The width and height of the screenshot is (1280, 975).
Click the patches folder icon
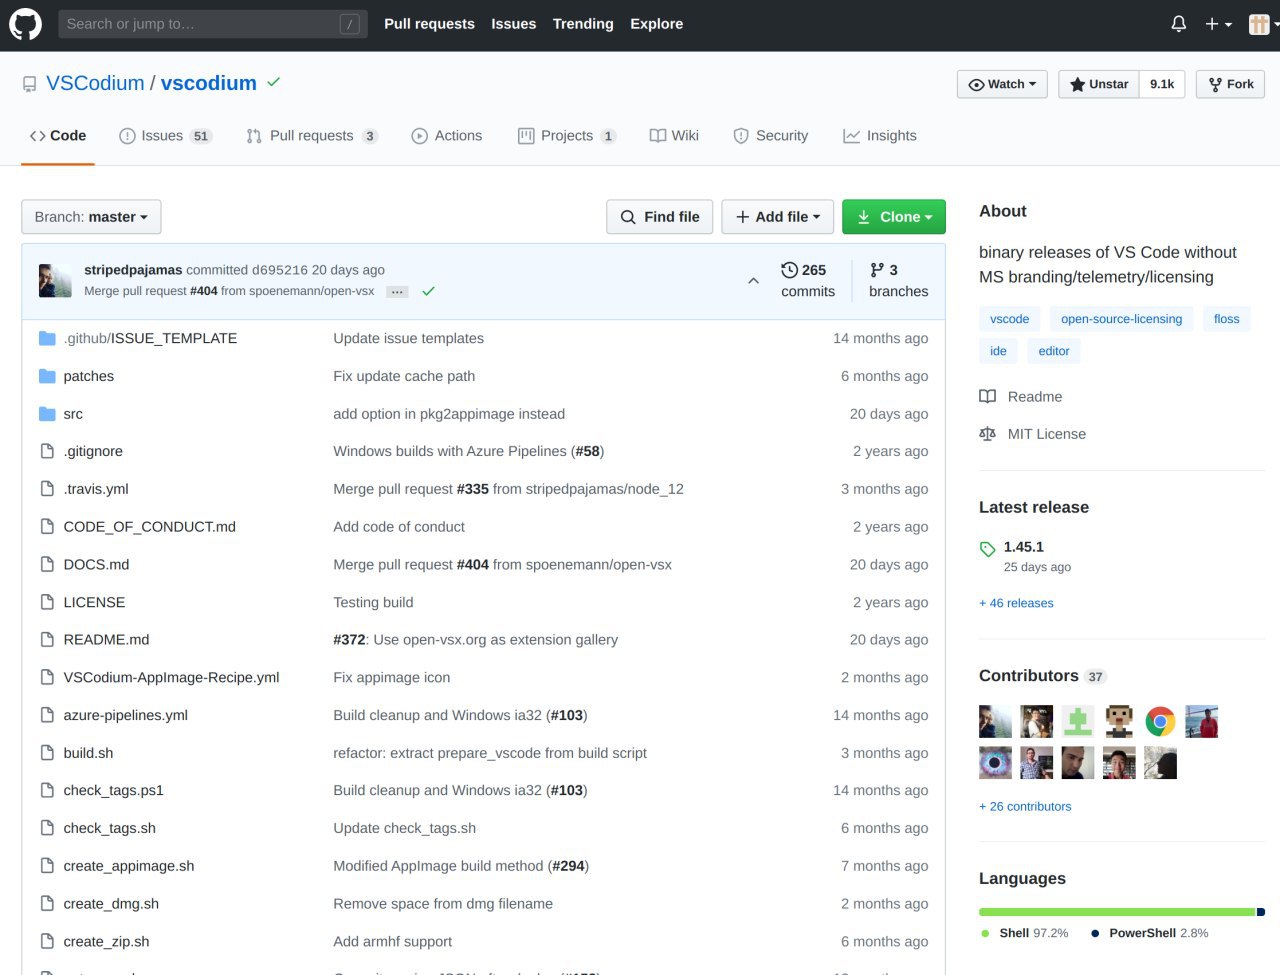coord(47,376)
